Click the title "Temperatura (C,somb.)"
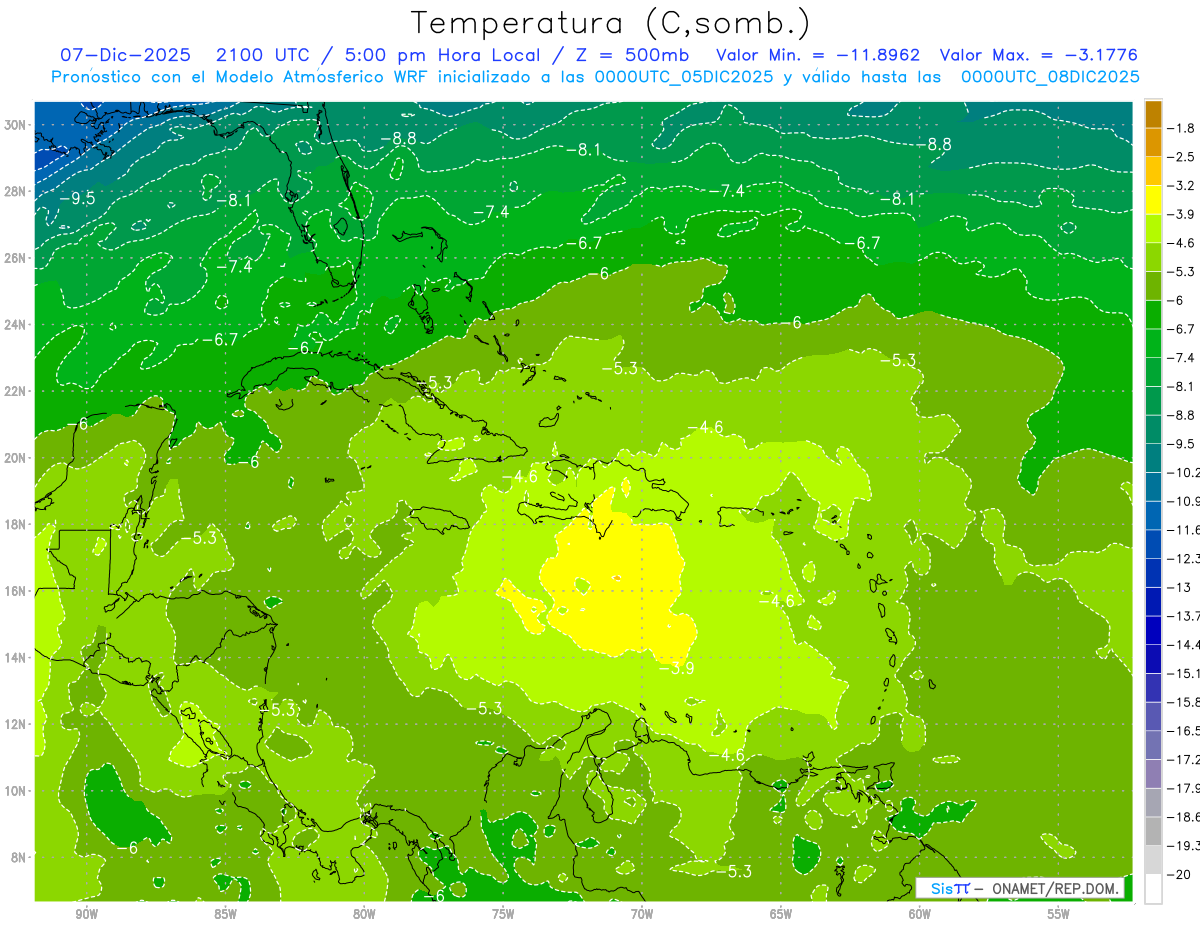 pyautogui.click(x=609, y=24)
